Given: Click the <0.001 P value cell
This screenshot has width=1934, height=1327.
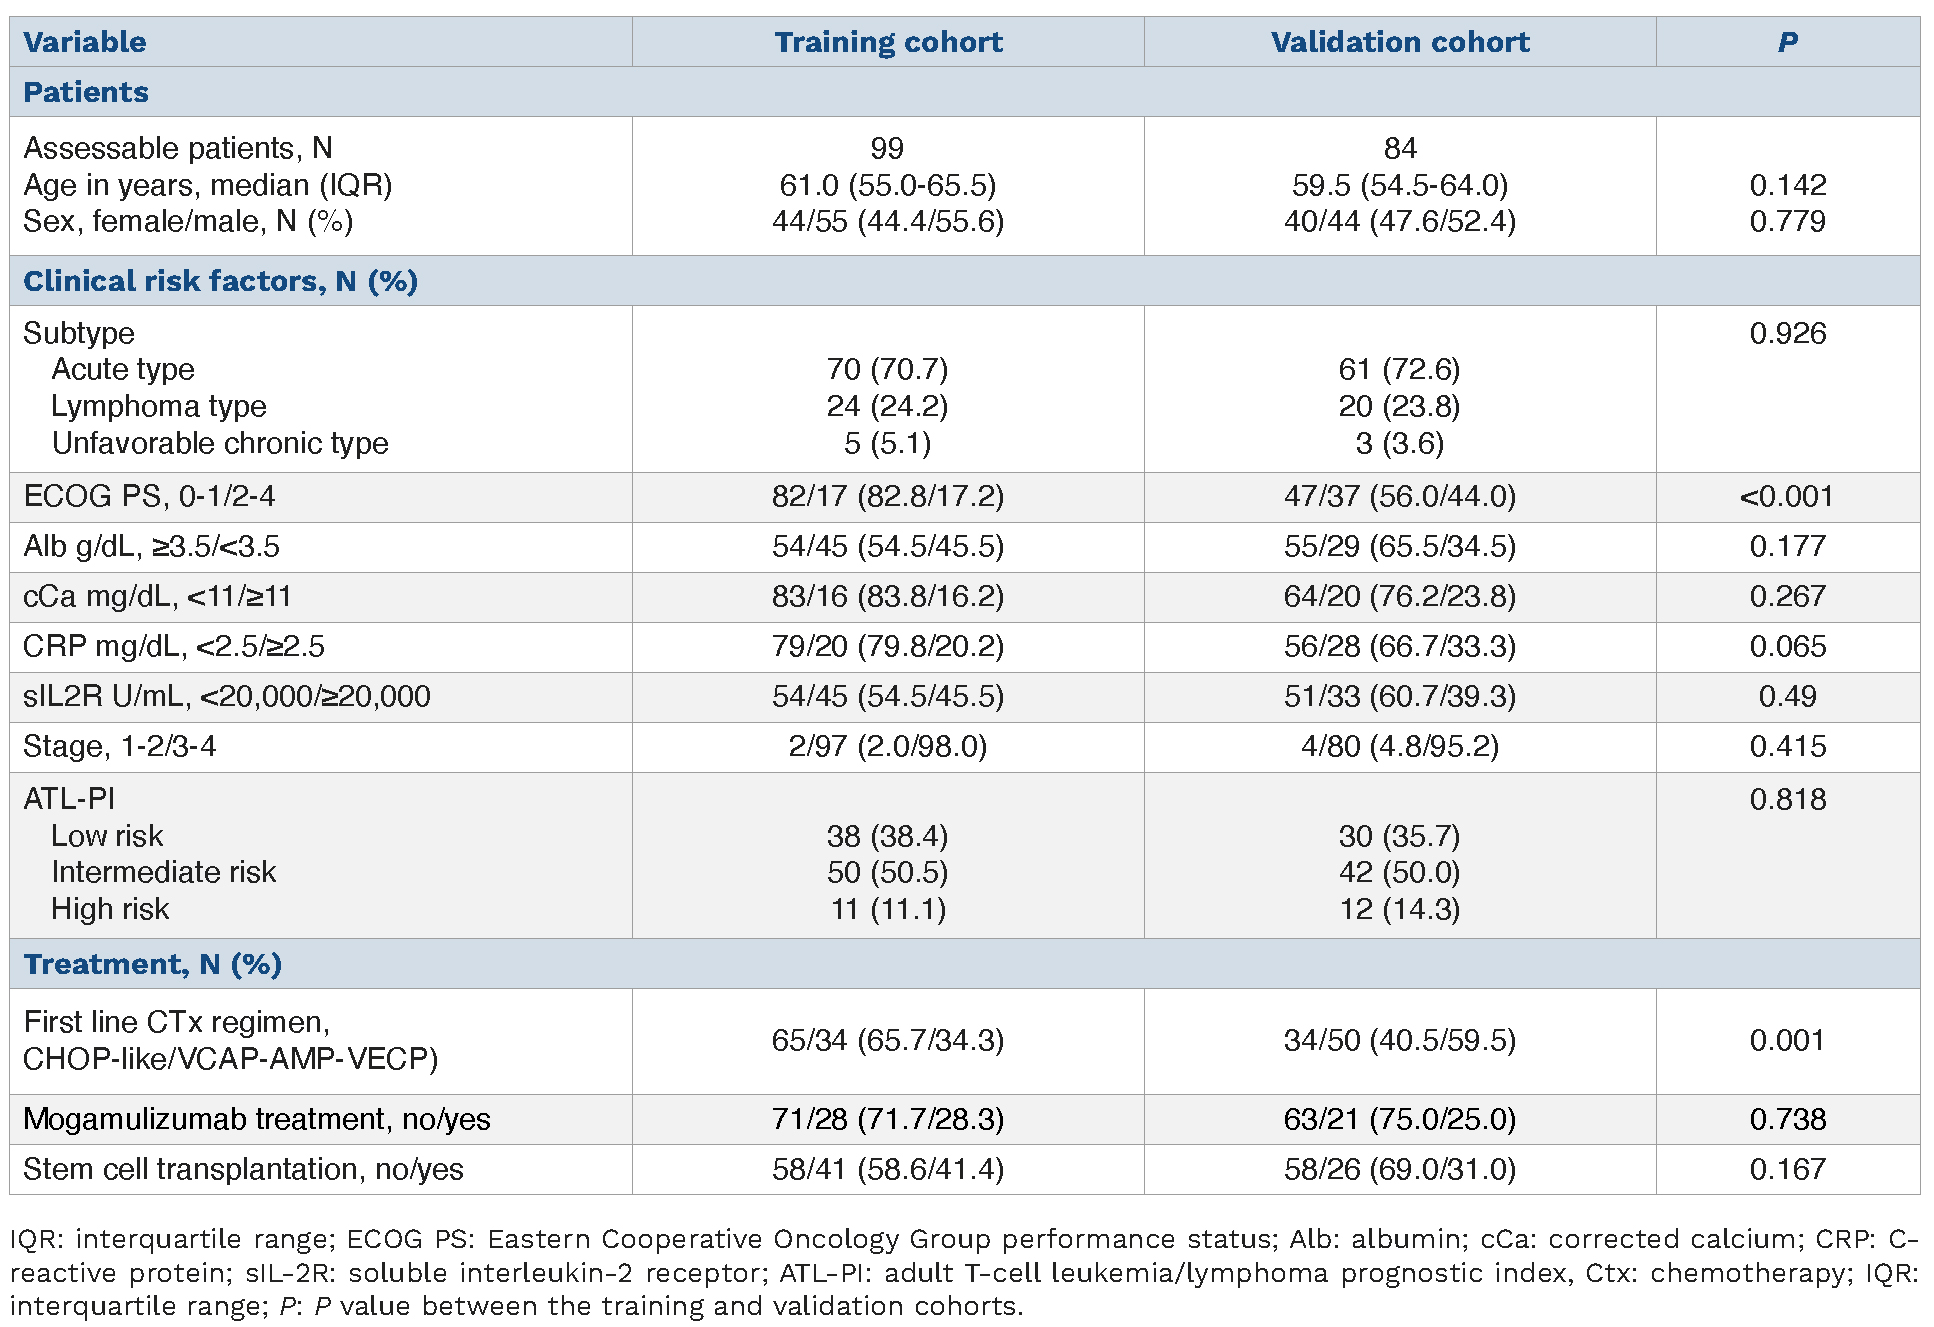Looking at the screenshot, I should [x=1787, y=496].
